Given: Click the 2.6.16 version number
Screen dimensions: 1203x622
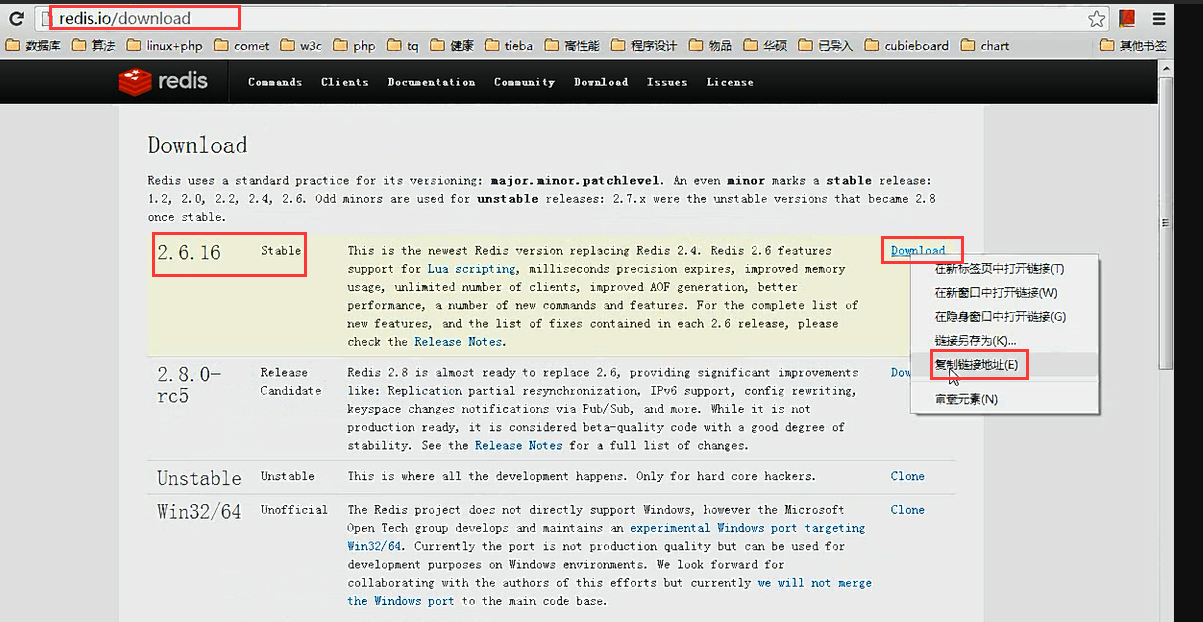Looking at the screenshot, I should point(189,254).
